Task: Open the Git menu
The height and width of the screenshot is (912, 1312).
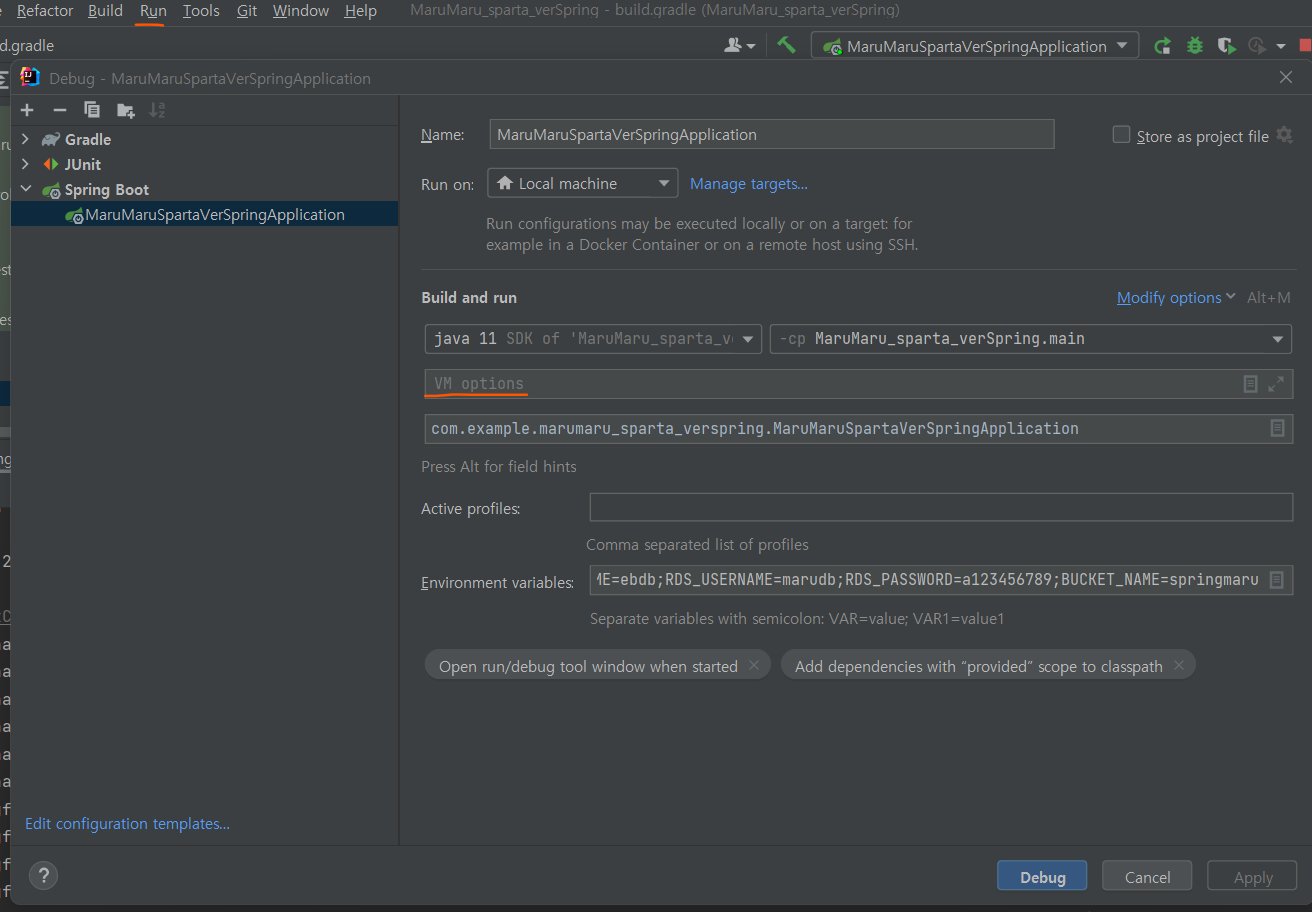Action: (x=247, y=11)
